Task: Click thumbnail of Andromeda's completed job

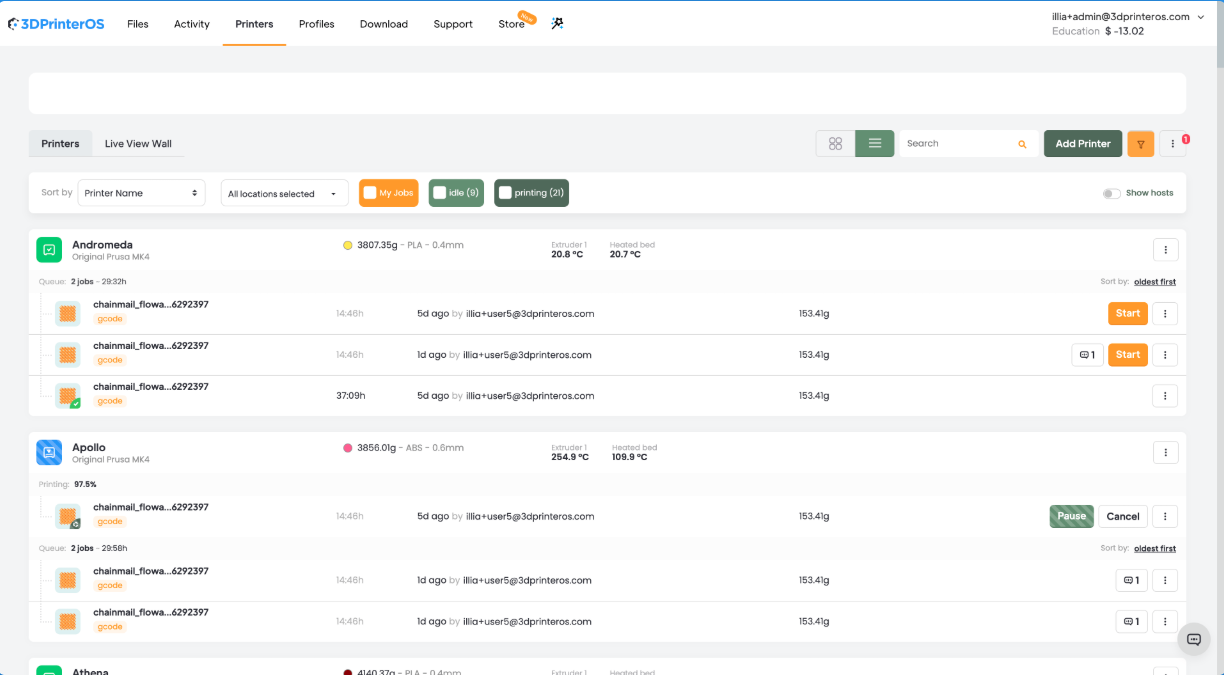Action: click(x=68, y=396)
